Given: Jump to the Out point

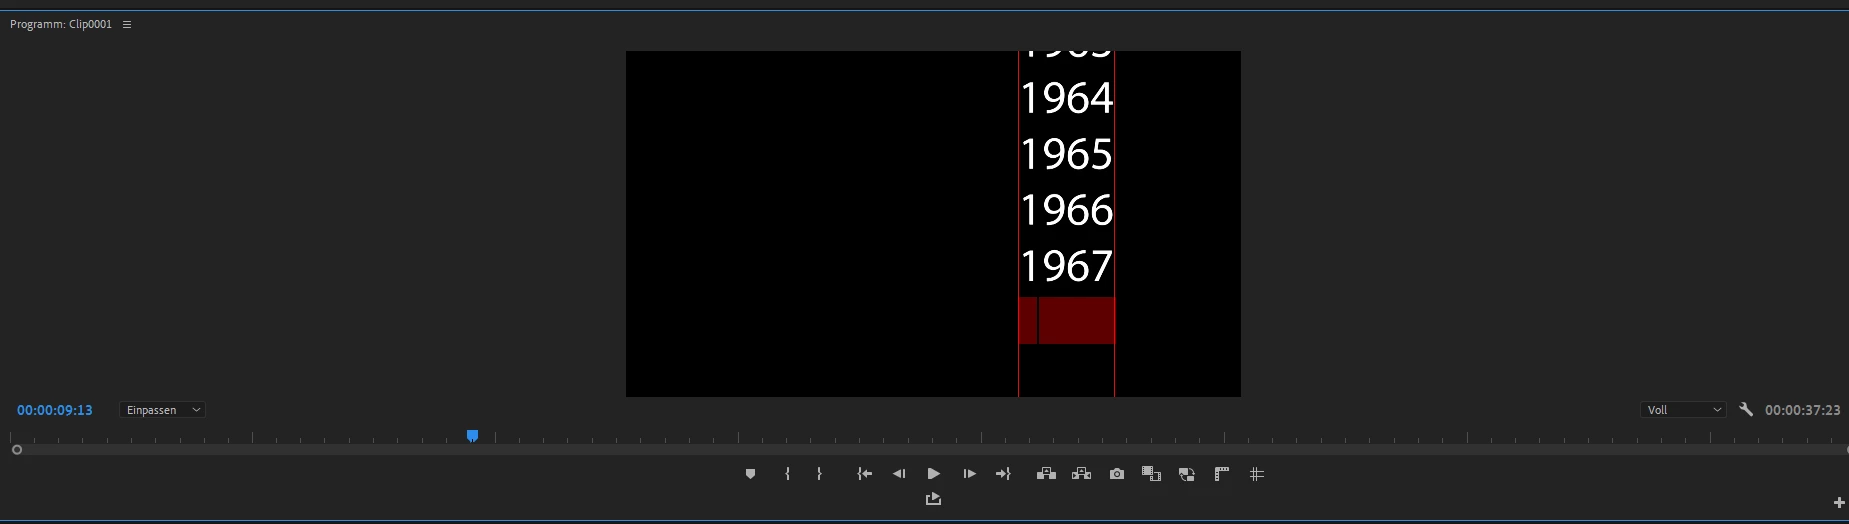Looking at the screenshot, I should (x=1003, y=474).
